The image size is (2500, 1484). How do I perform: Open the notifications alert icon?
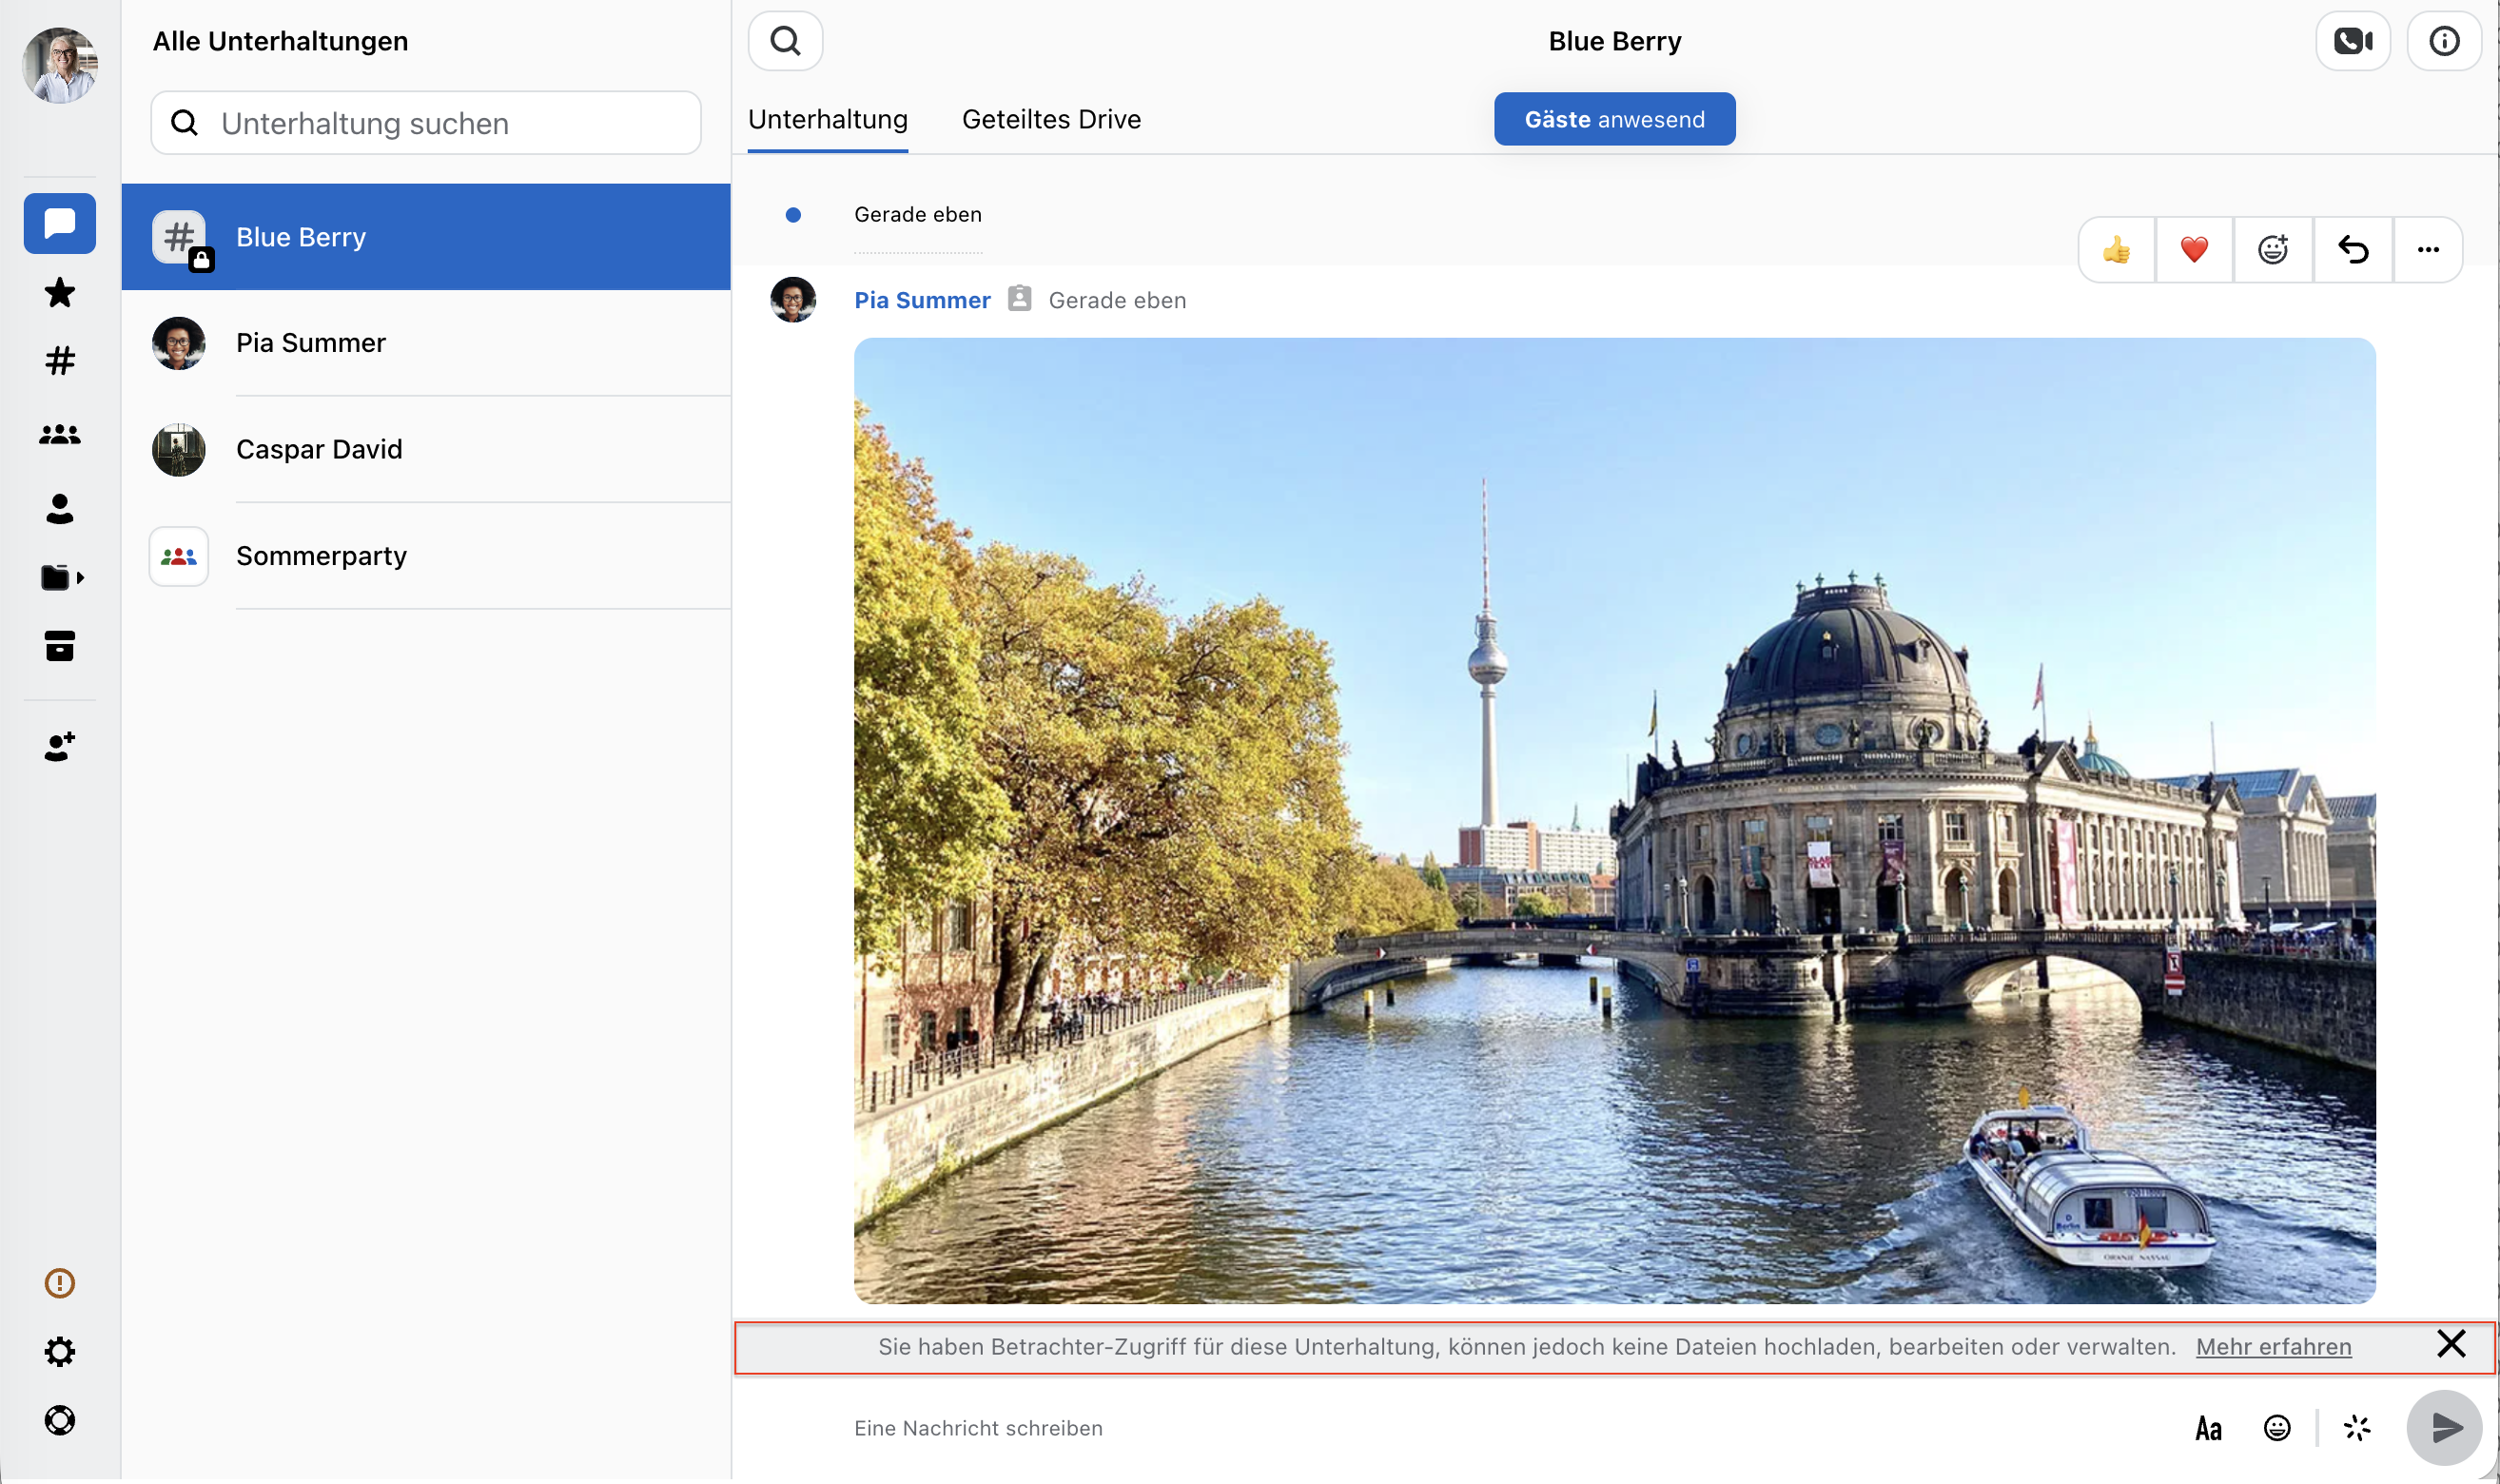(x=60, y=1283)
